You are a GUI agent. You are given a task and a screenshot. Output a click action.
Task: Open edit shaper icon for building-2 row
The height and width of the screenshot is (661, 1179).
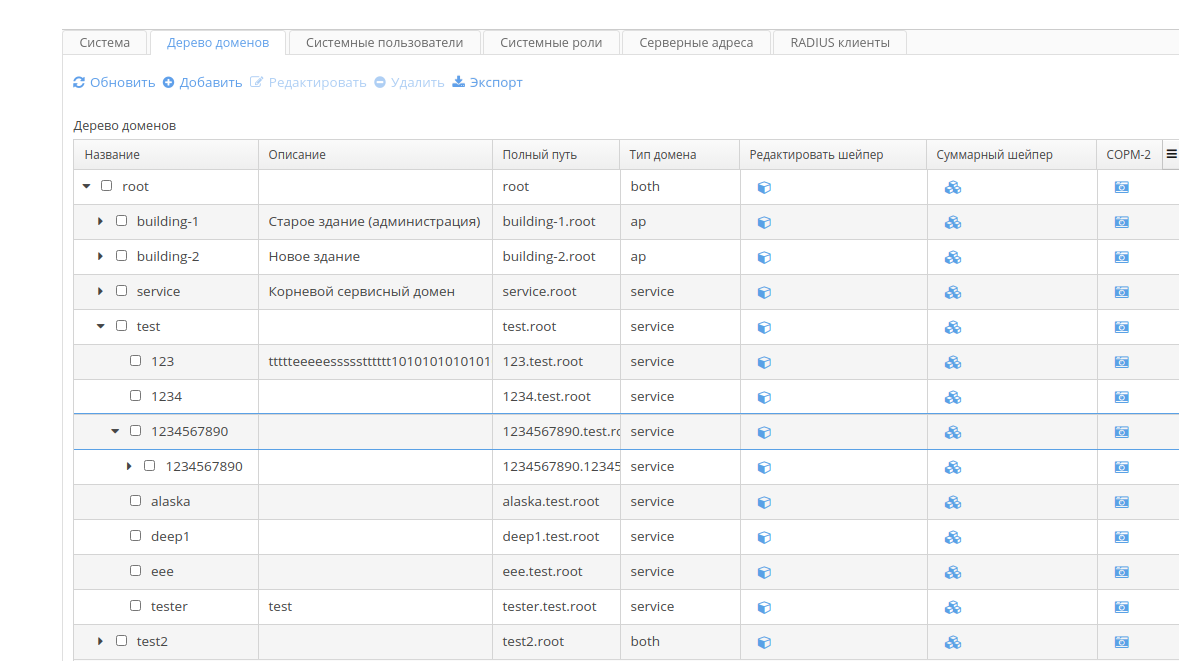point(764,257)
